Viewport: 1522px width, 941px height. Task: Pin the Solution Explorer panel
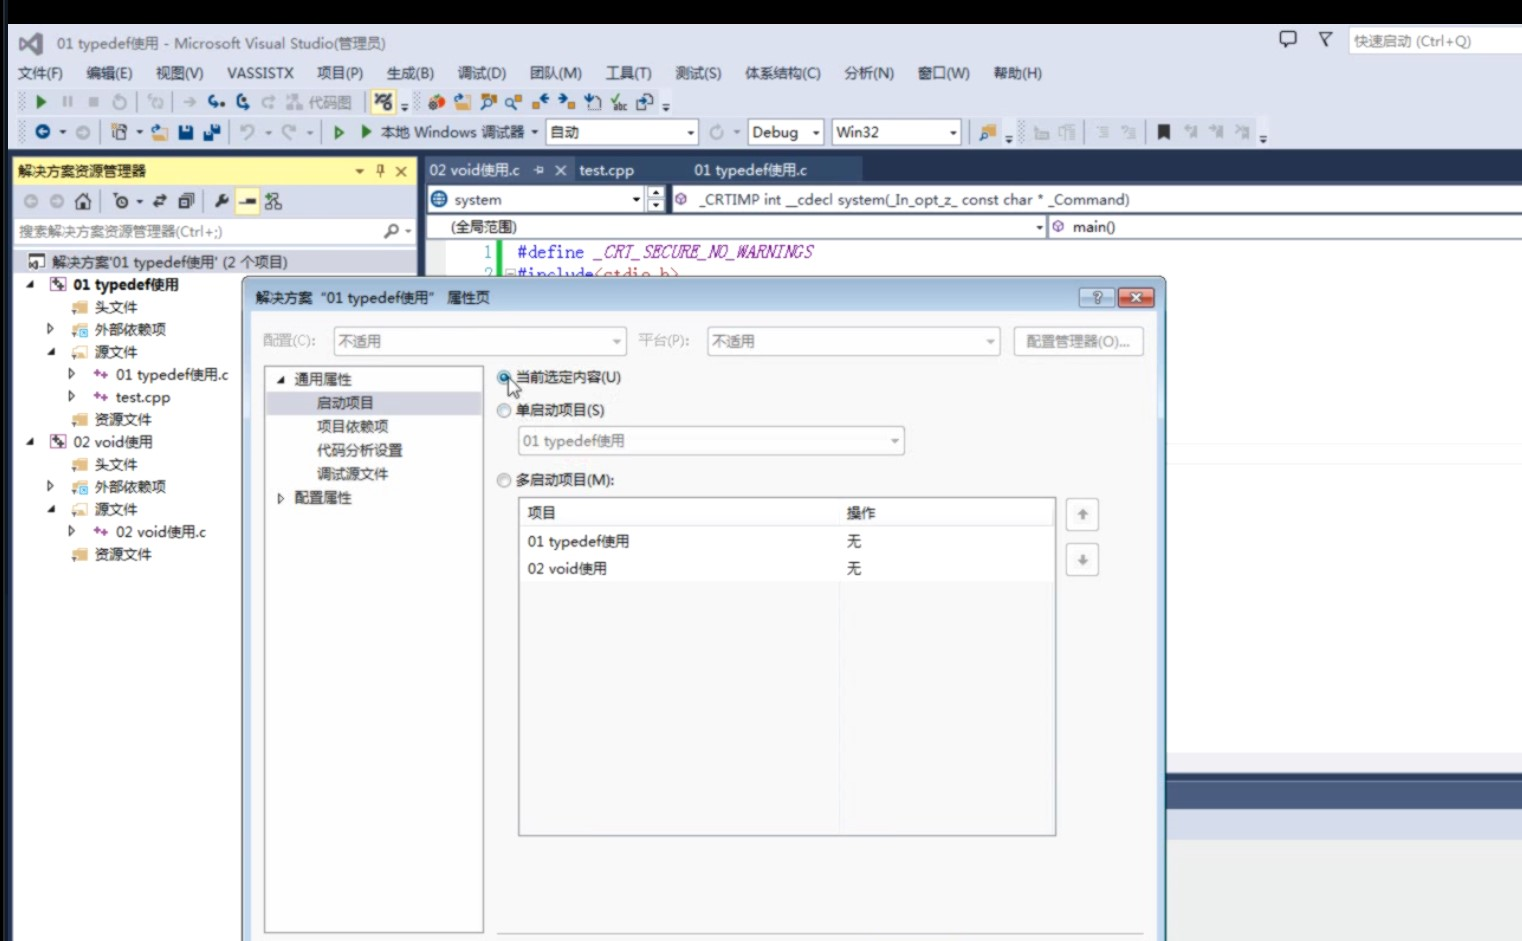click(x=380, y=171)
